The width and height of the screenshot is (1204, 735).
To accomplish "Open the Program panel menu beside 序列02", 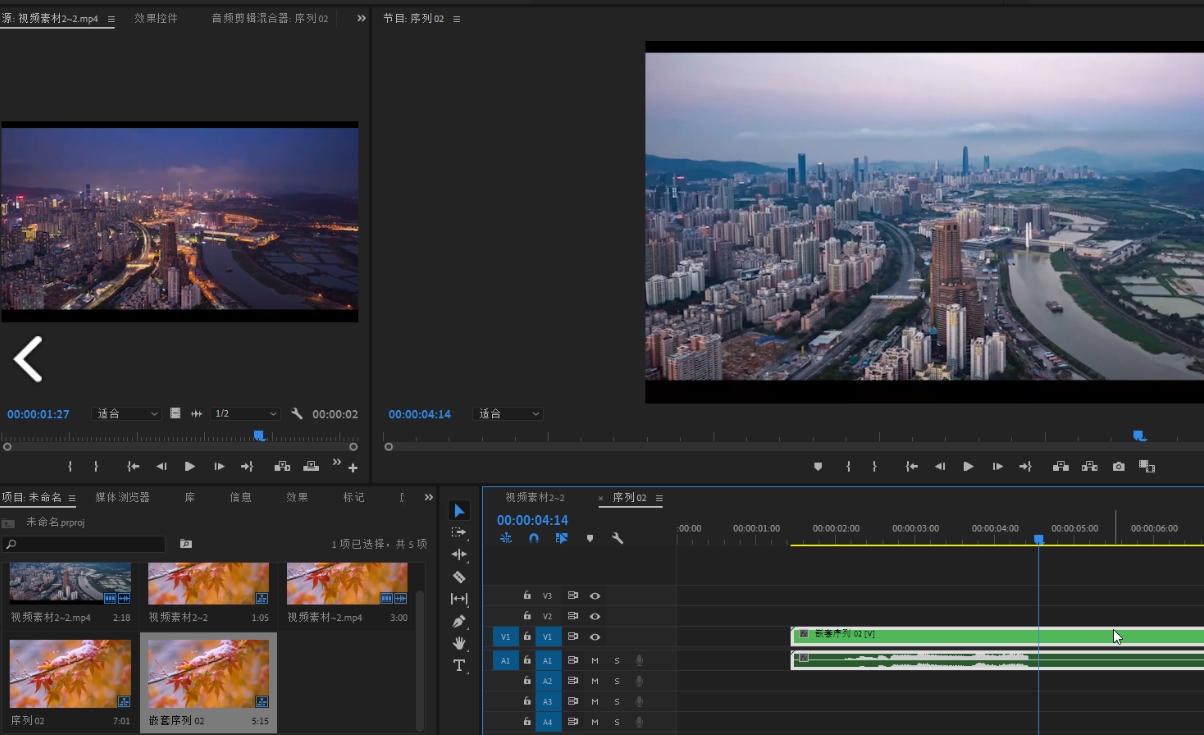I will point(457,19).
